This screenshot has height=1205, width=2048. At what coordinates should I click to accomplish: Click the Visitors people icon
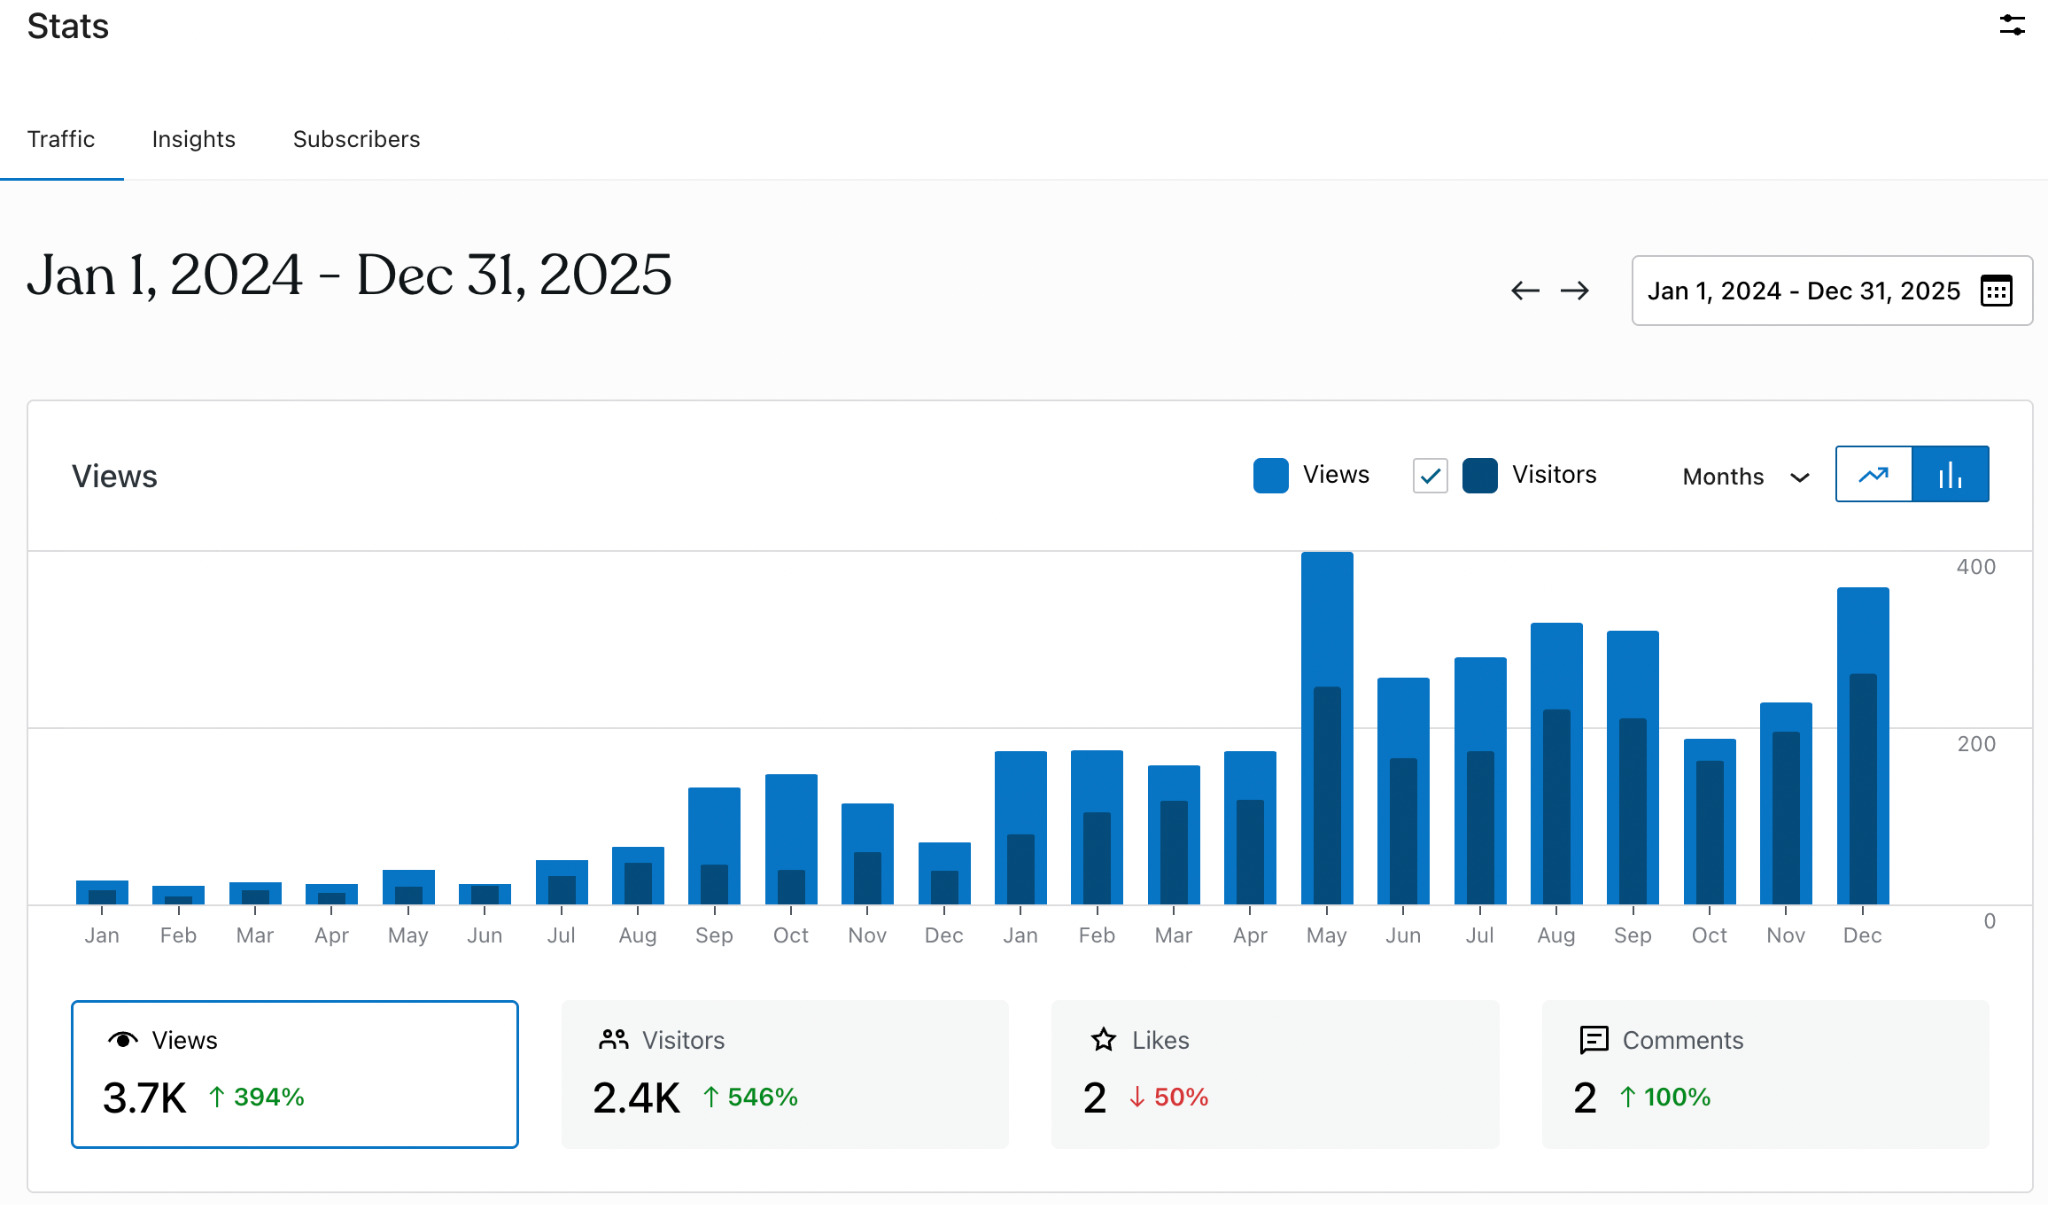click(613, 1040)
